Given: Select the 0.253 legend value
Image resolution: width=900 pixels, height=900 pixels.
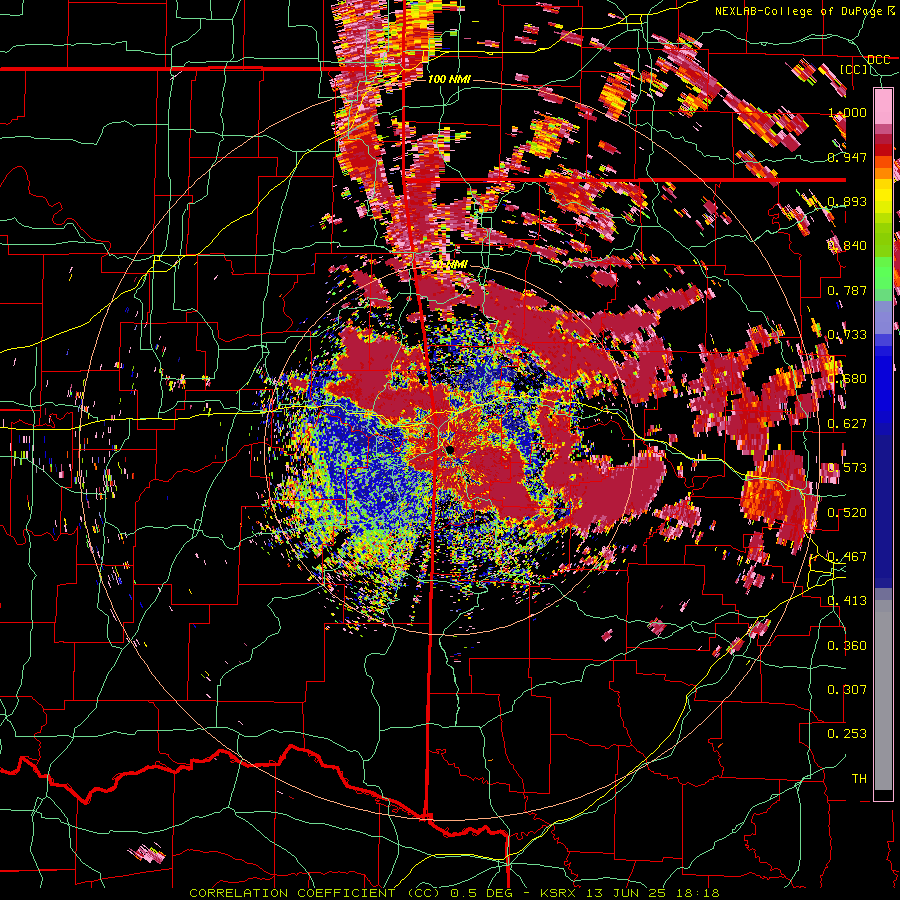Looking at the screenshot, I should tap(848, 734).
